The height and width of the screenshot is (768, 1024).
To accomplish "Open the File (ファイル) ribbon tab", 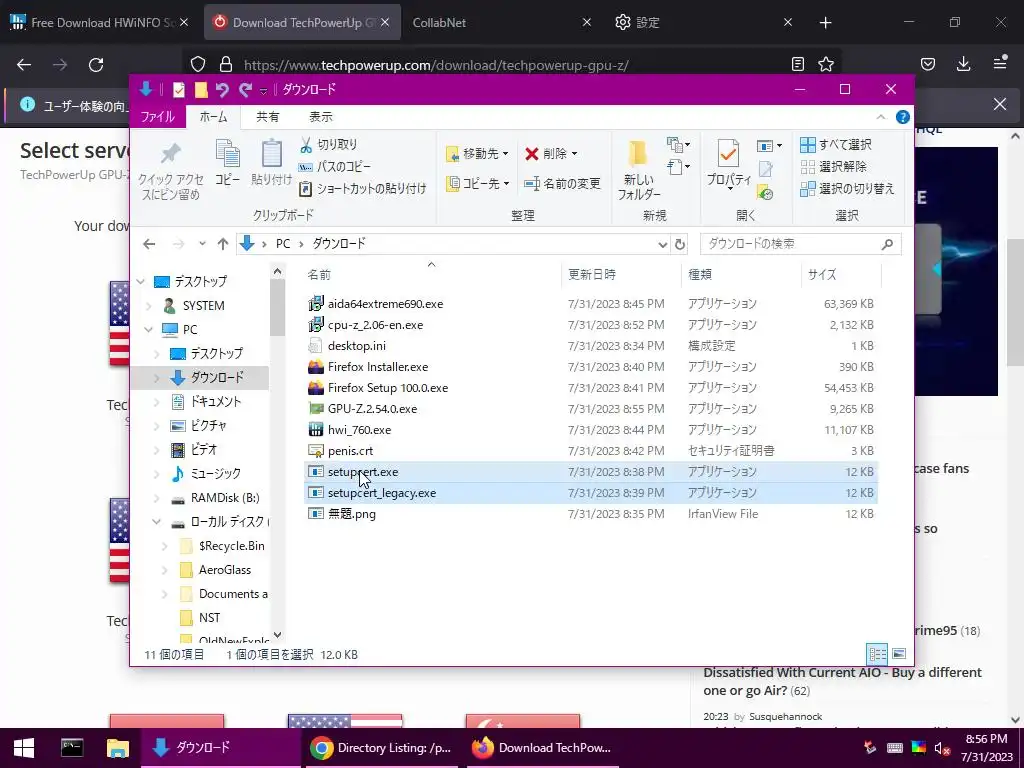I will pyautogui.click(x=157, y=117).
